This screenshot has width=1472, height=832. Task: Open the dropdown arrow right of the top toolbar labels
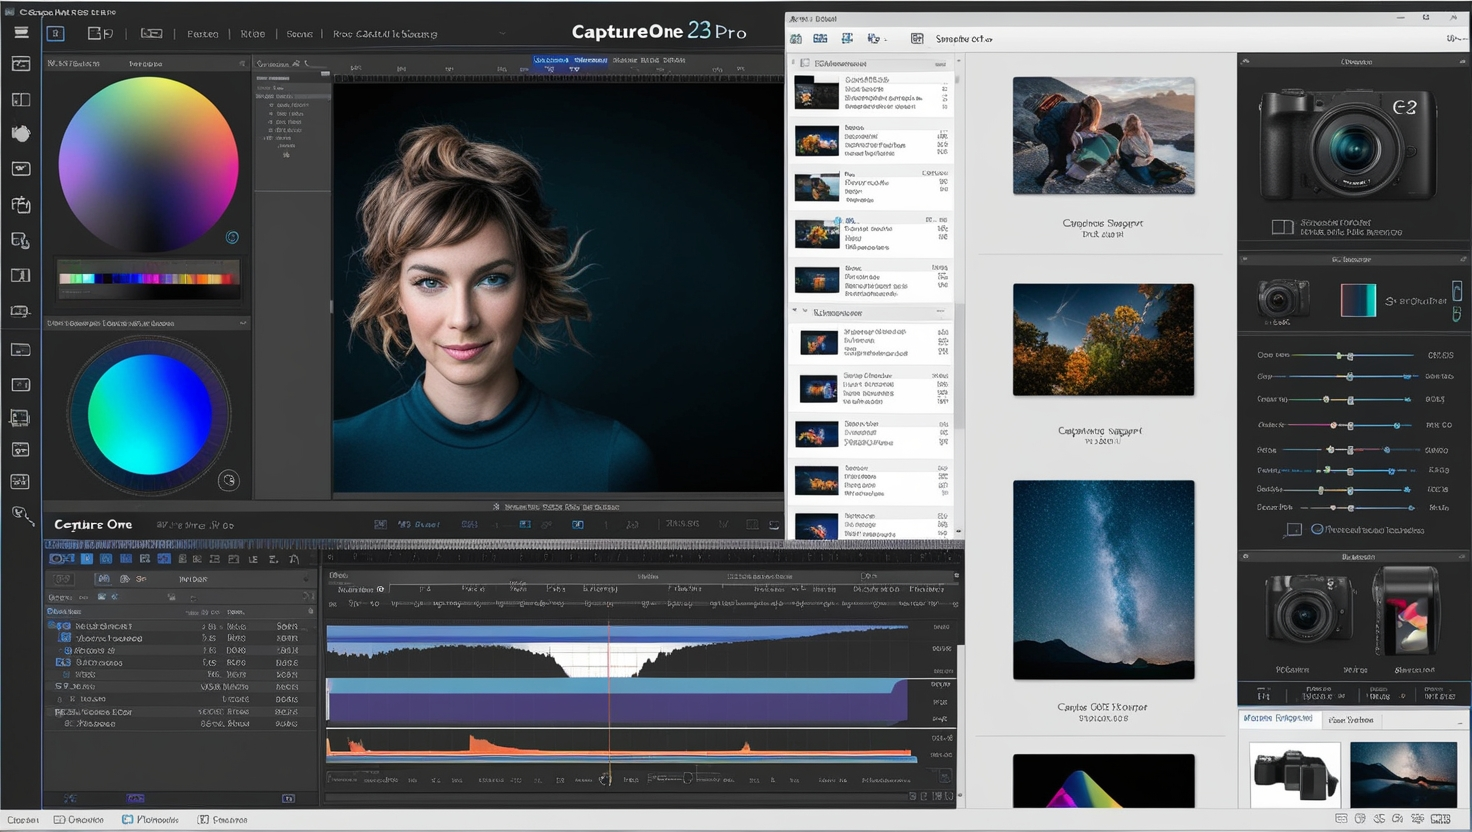pyautogui.click(x=503, y=34)
